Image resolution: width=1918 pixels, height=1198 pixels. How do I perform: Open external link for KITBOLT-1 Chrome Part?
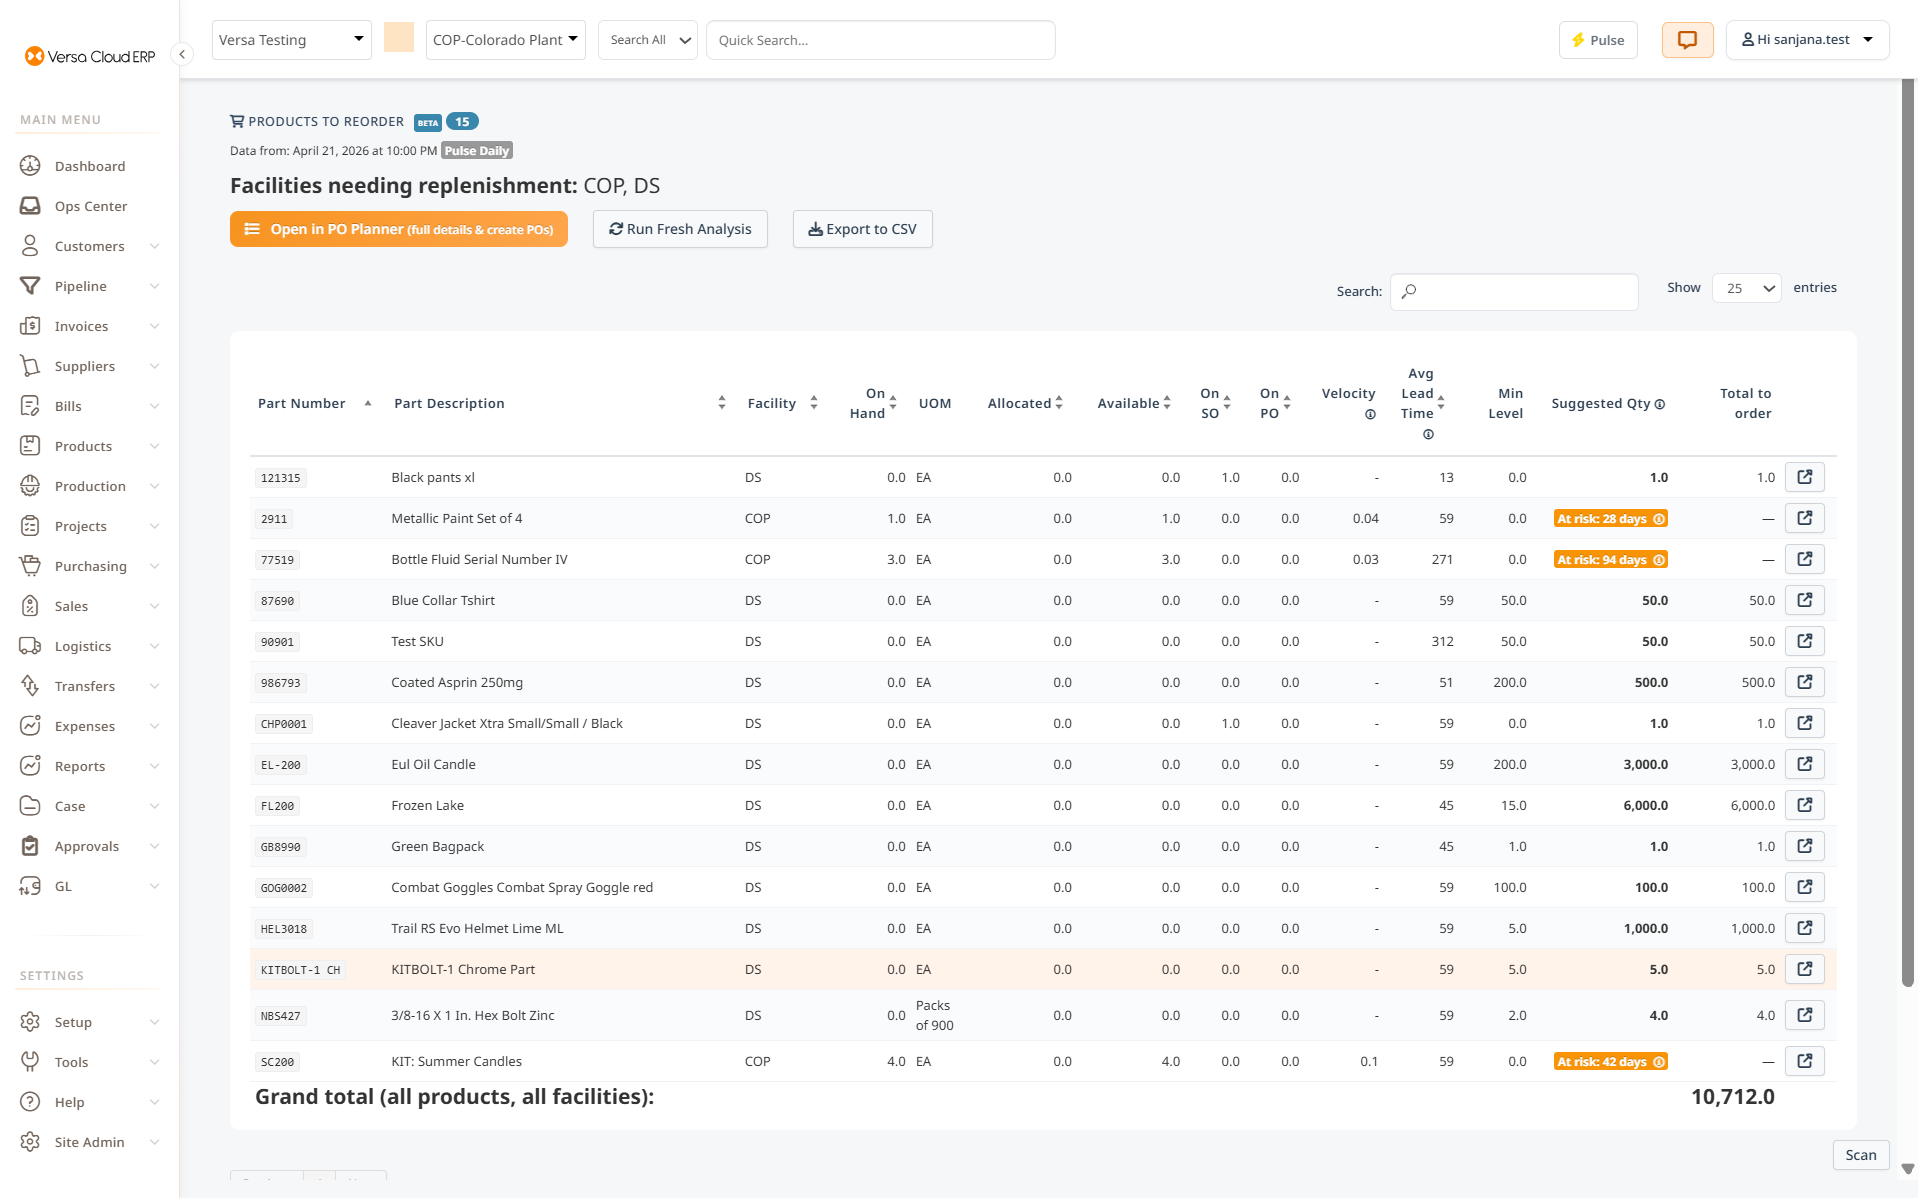1805,969
